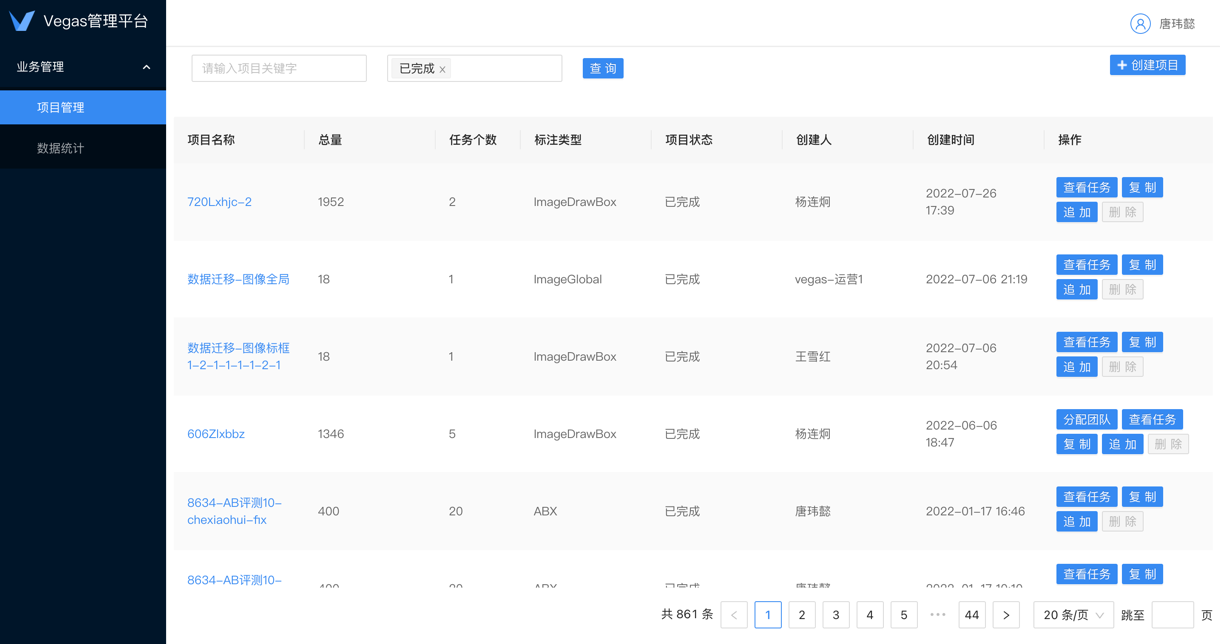1220x644 pixels.
Task: Click creator cell 王雪红
Action: [x=813, y=356]
